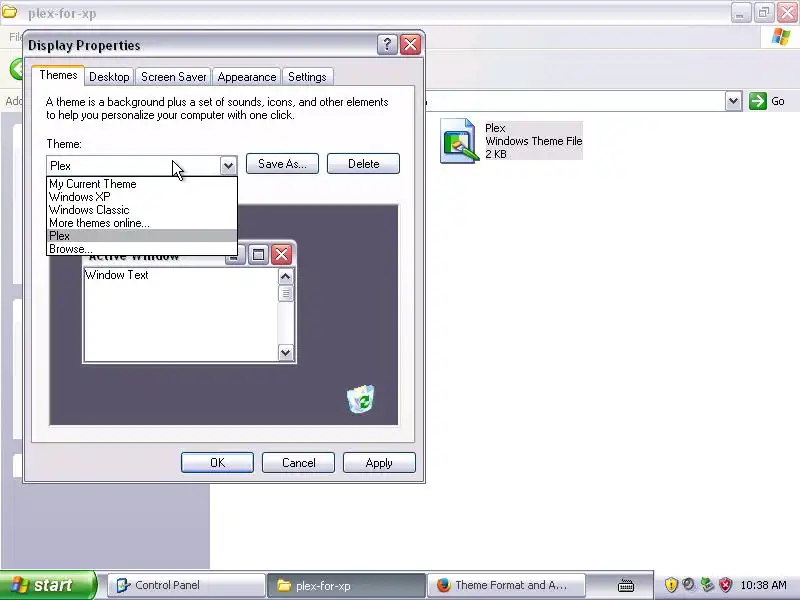Click the Apply button
The image size is (800, 600).
click(379, 463)
